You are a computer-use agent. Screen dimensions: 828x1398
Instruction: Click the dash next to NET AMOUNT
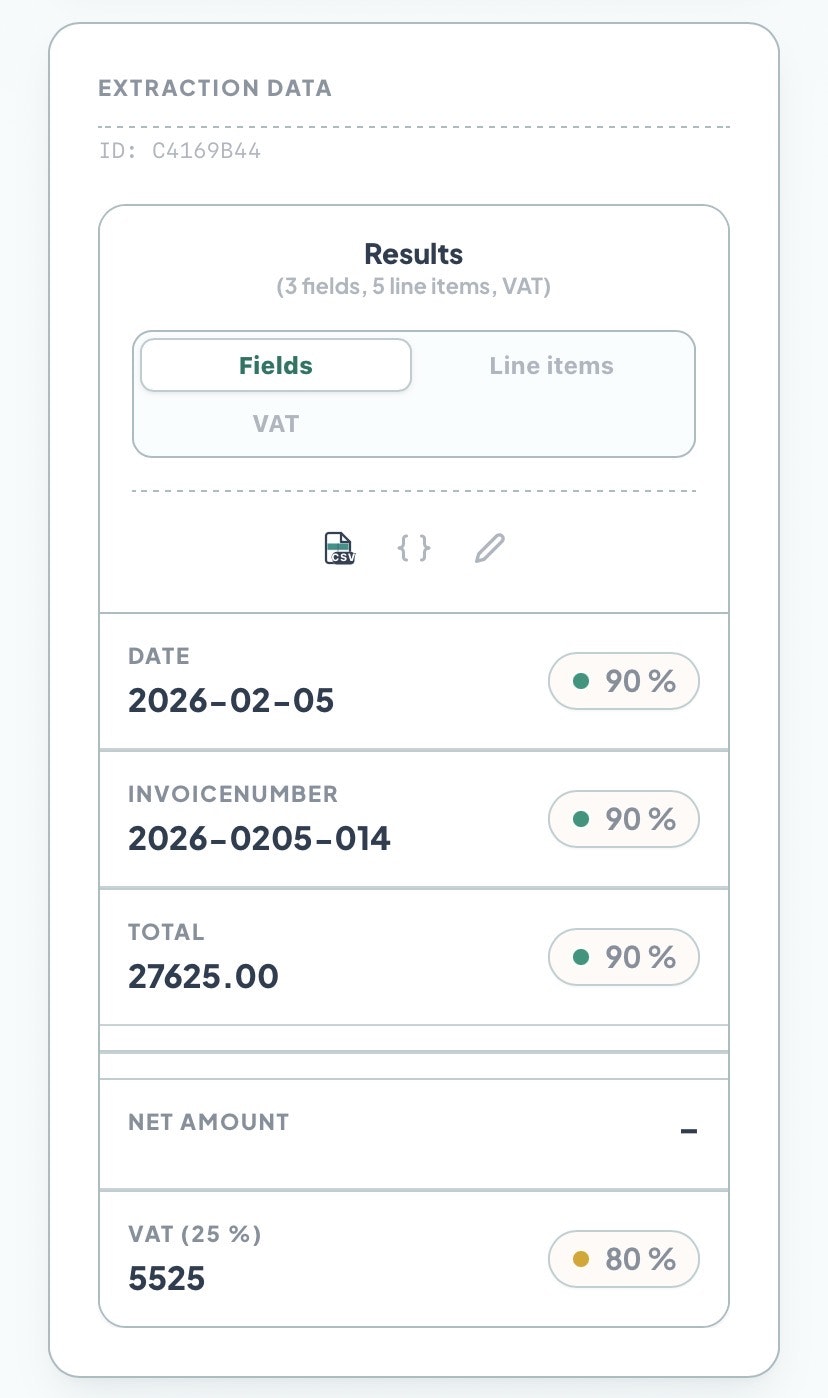tap(689, 1132)
